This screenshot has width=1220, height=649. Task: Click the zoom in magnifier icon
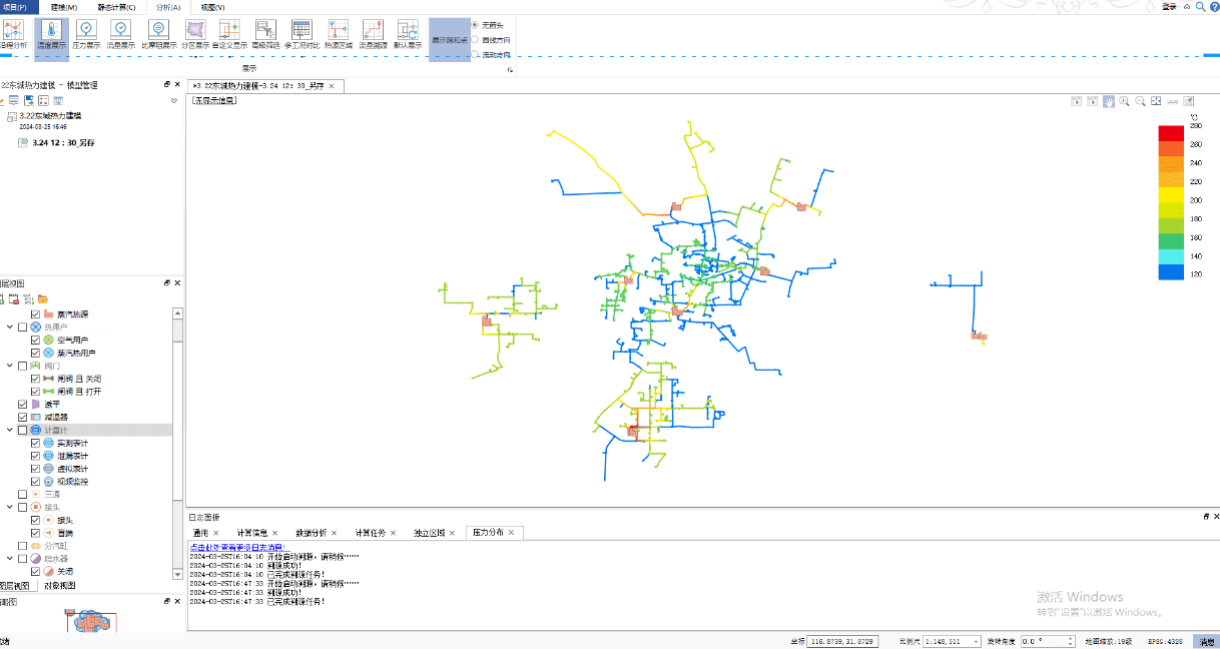coord(1124,101)
